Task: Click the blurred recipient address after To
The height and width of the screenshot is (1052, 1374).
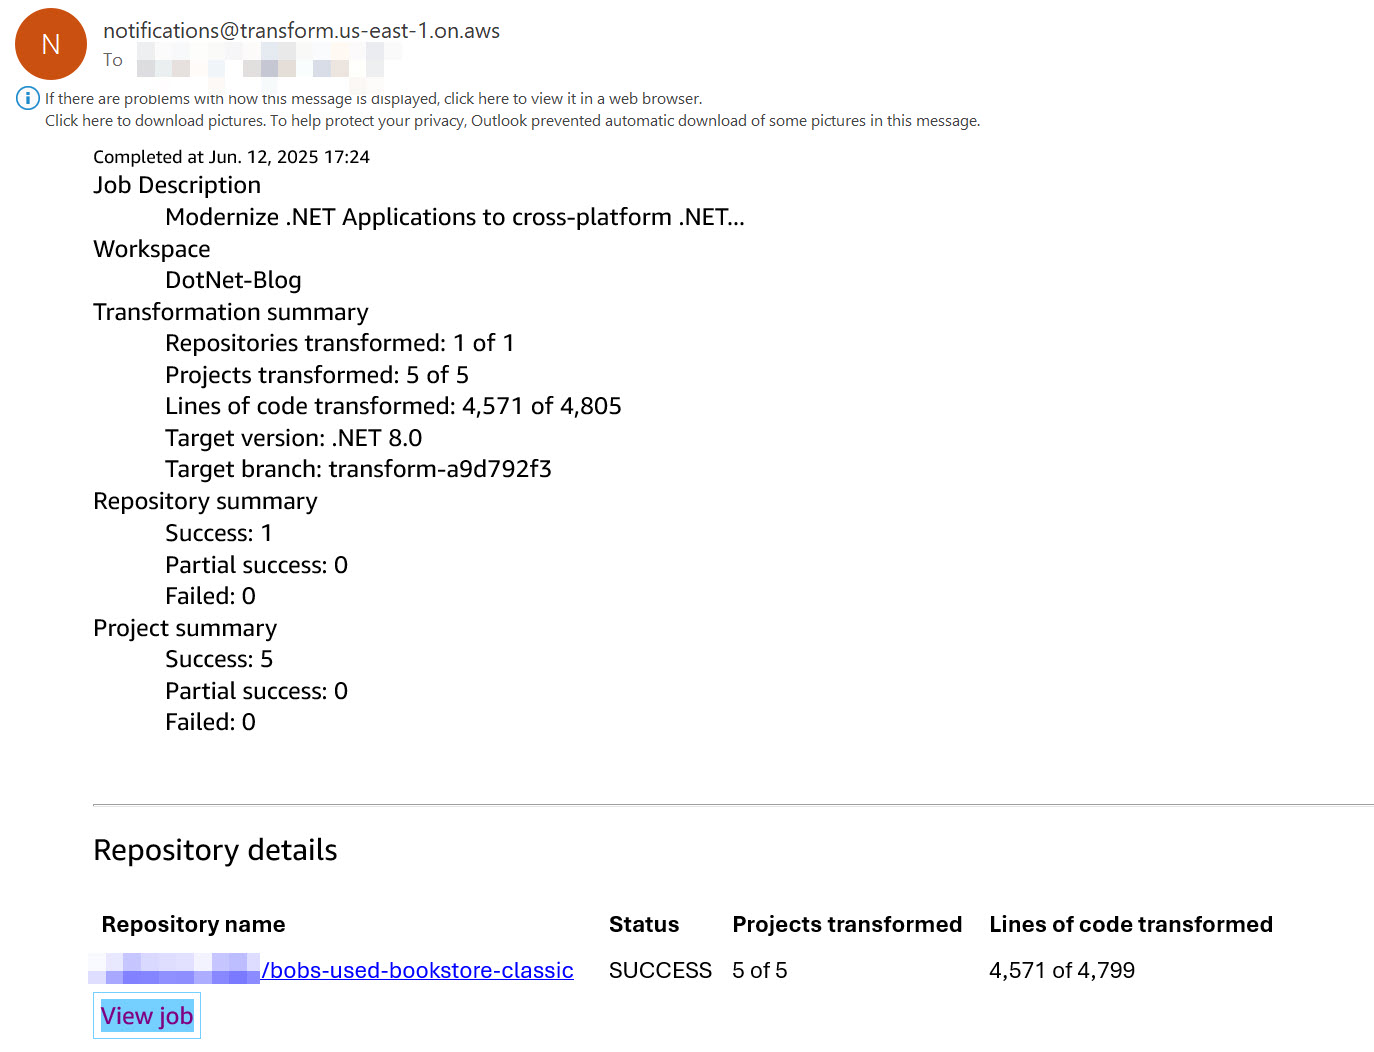Action: (260, 60)
